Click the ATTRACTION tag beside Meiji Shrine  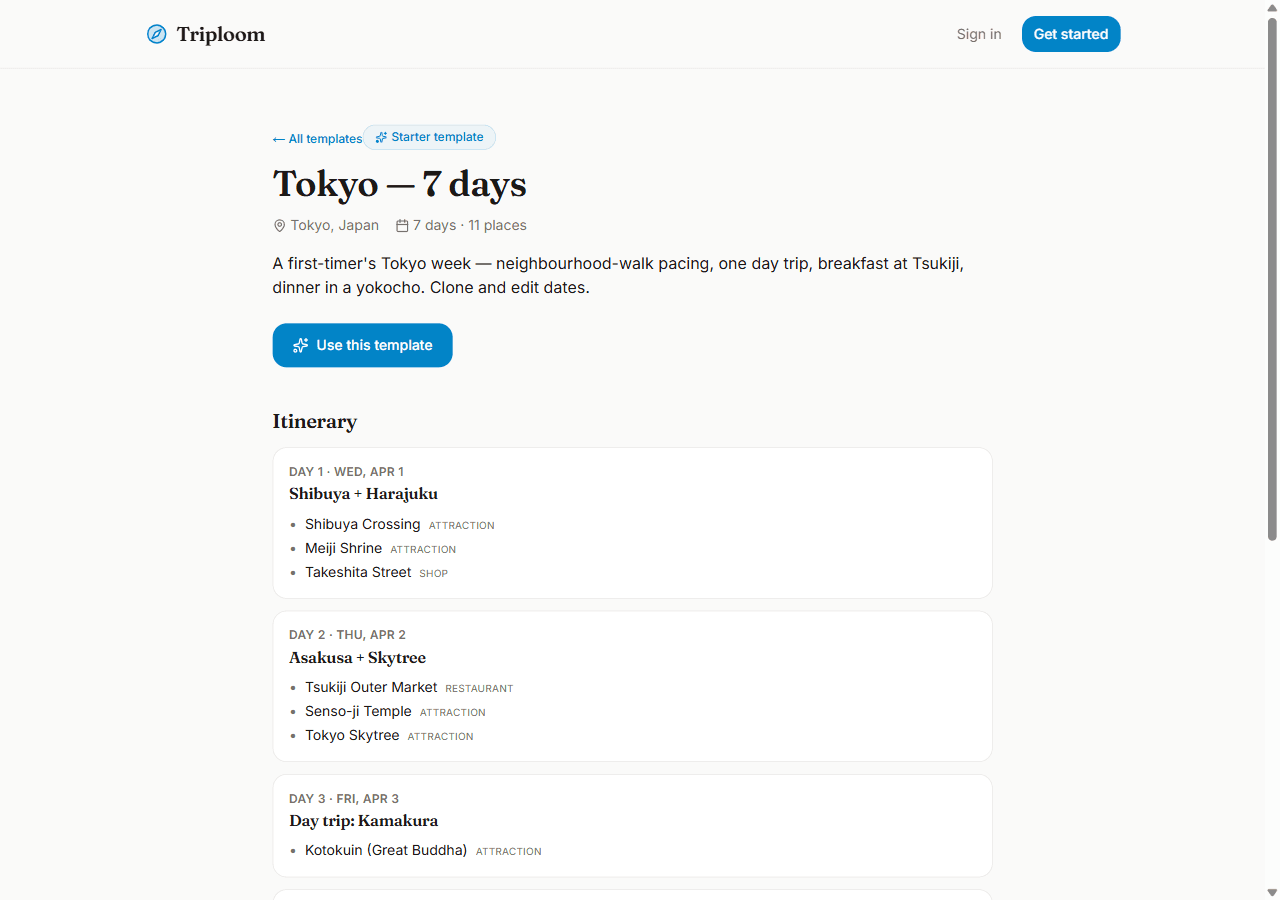coord(423,550)
